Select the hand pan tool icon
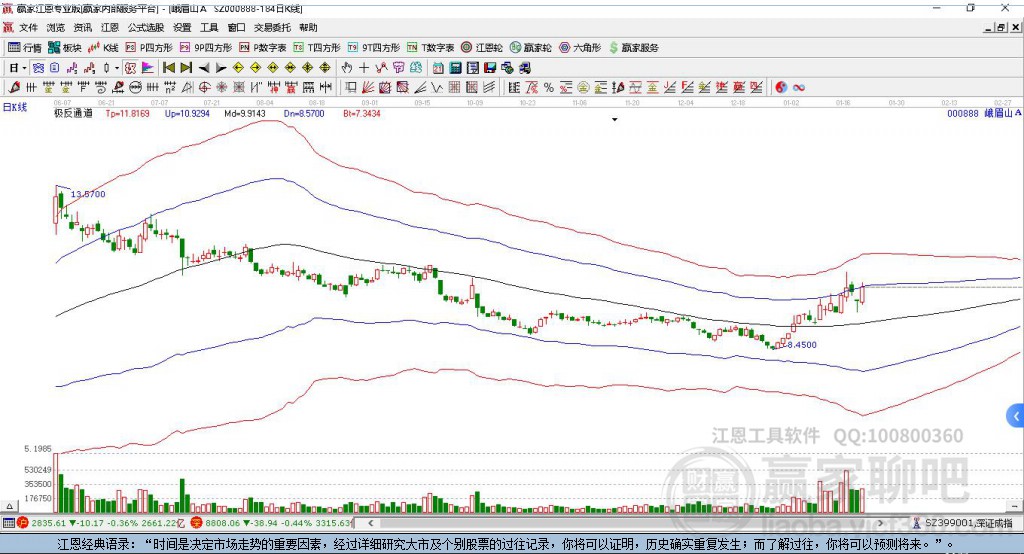This screenshot has height=554, width=1024. click(347, 68)
